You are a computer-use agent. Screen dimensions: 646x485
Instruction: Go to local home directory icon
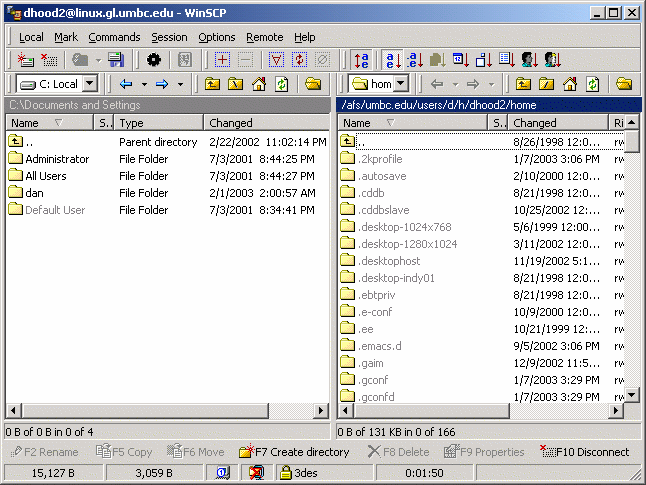click(259, 84)
